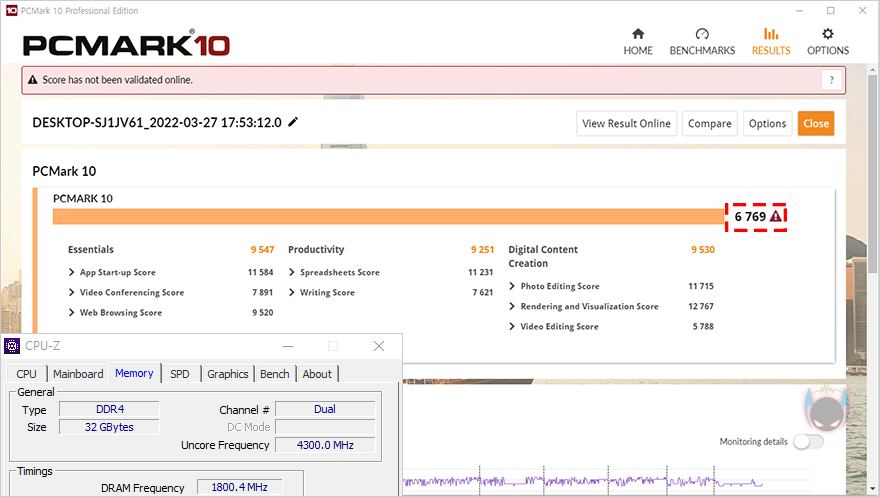
Task: Click the warning triangle in validation banner
Action: 33,80
